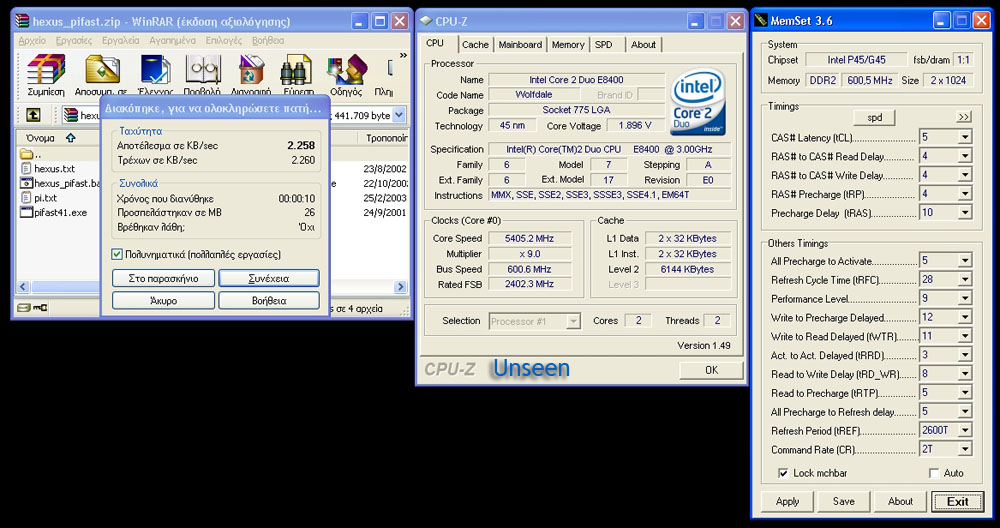Click the Core Speed value field in CPU-Z
The height and width of the screenshot is (528, 1000).
tap(529, 238)
